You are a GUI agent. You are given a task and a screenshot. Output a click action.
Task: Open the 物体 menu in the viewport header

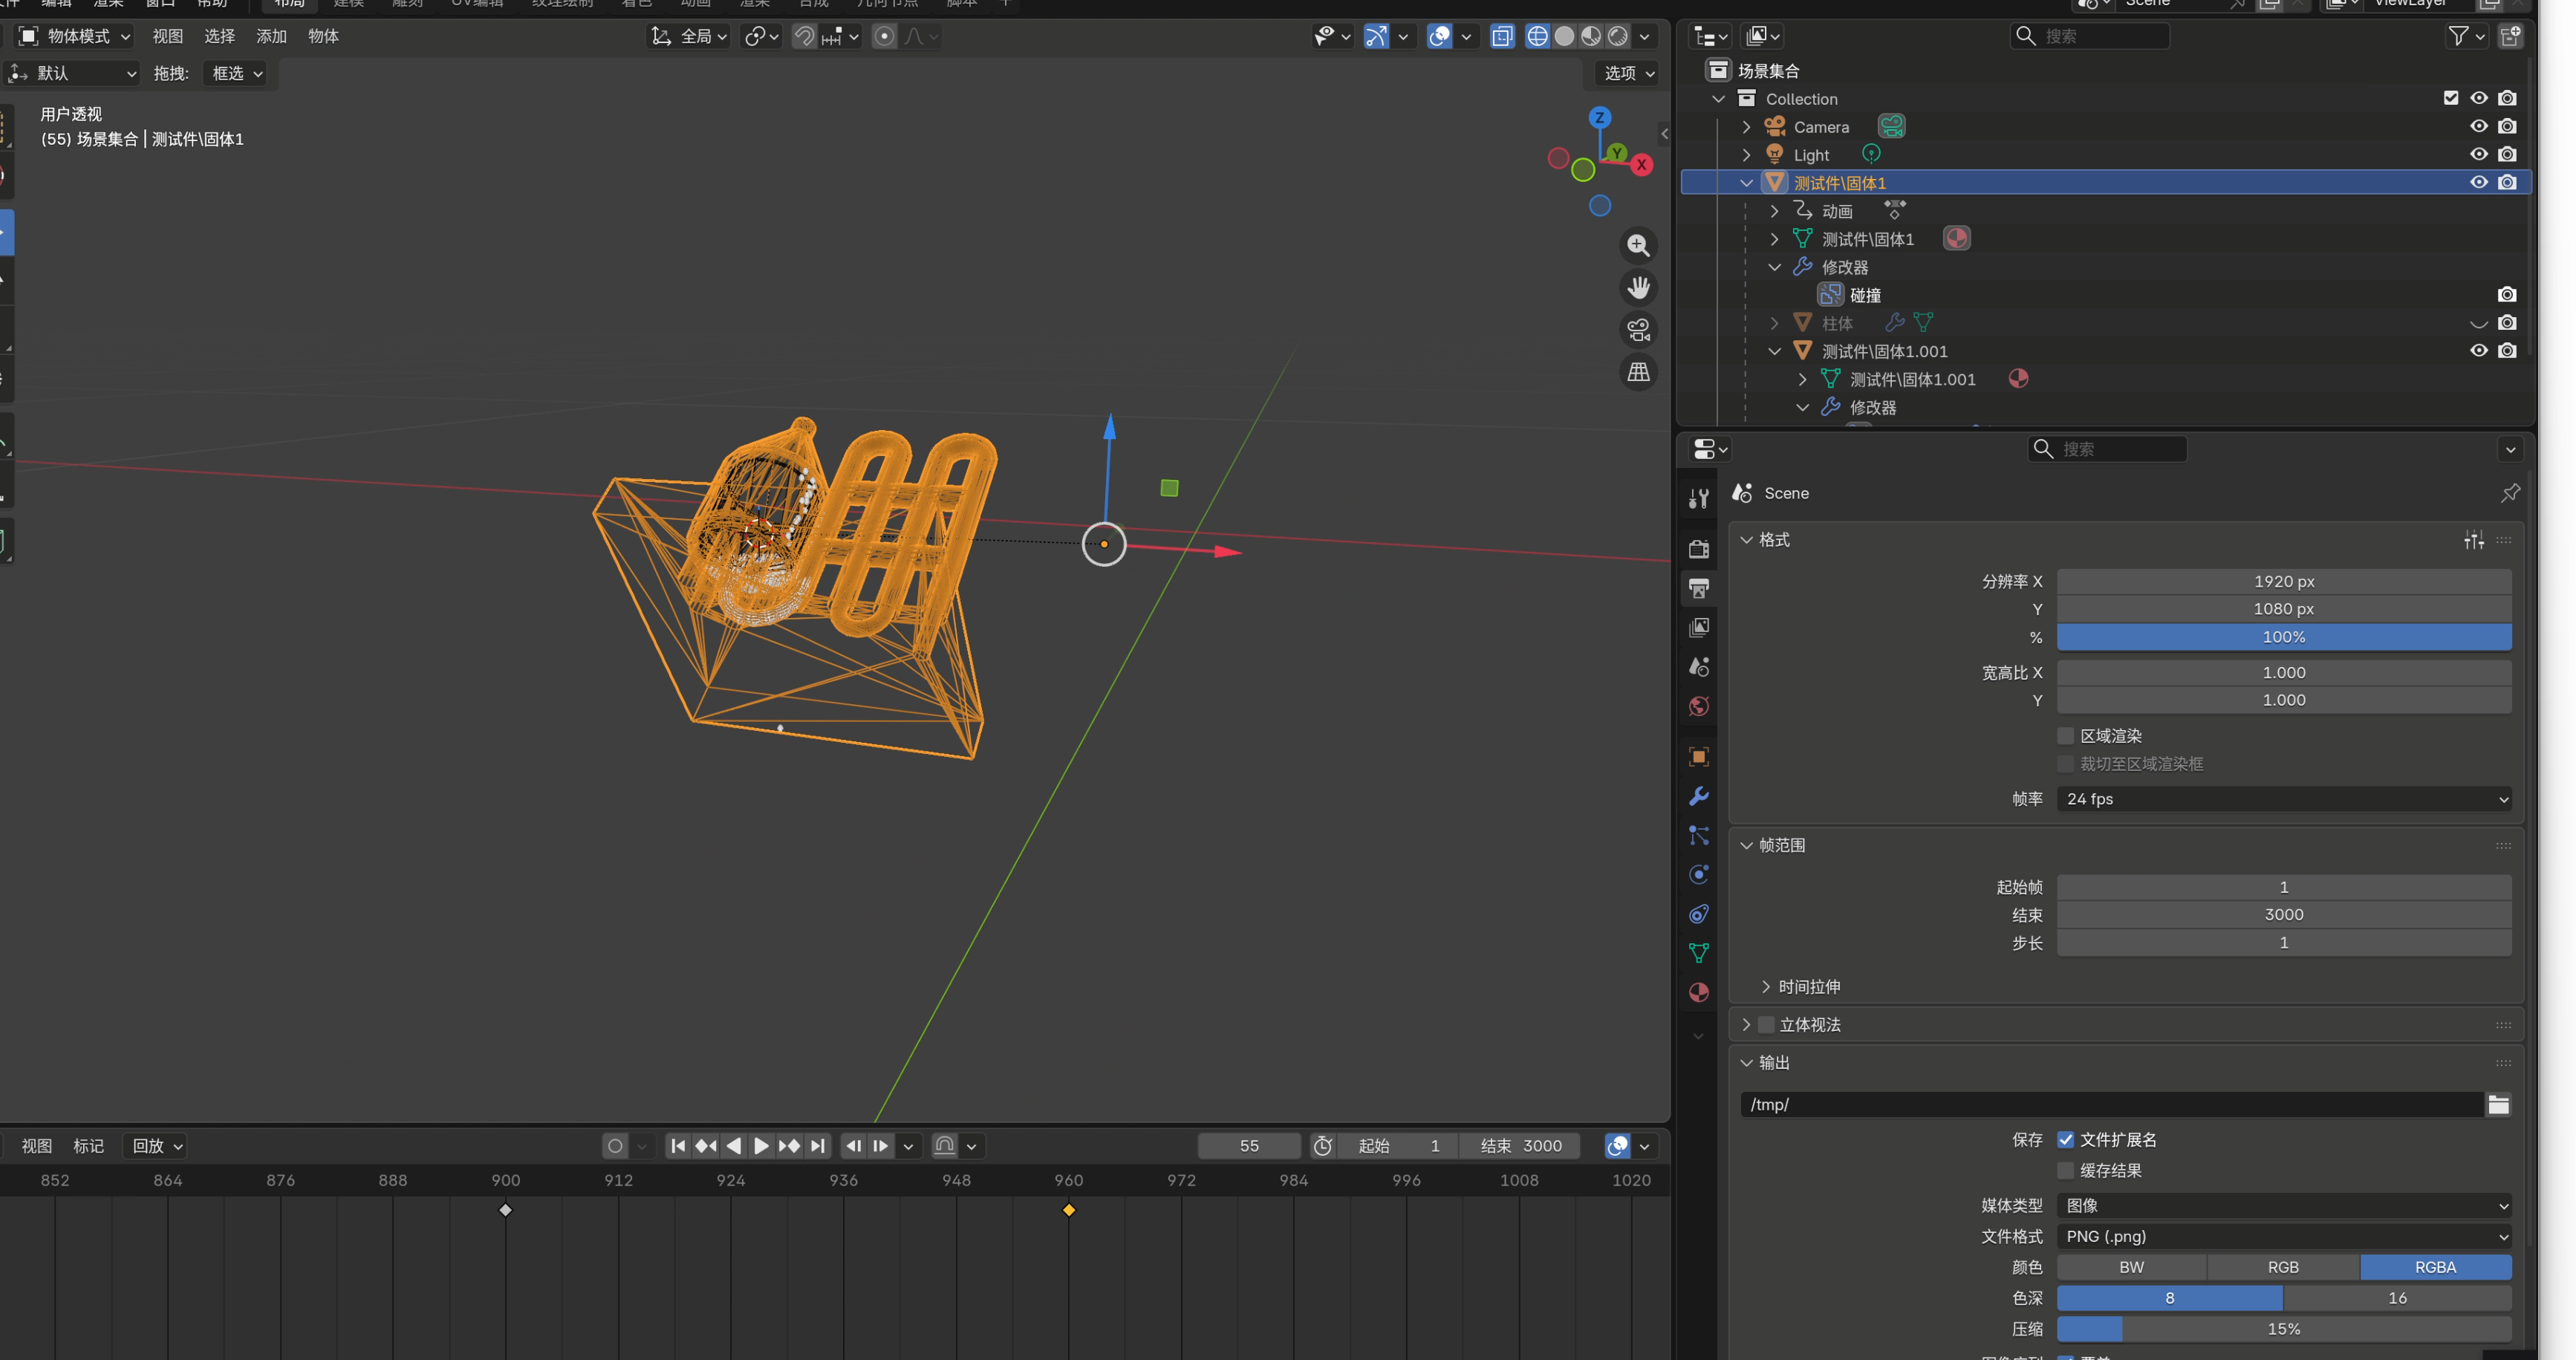tap(323, 37)
